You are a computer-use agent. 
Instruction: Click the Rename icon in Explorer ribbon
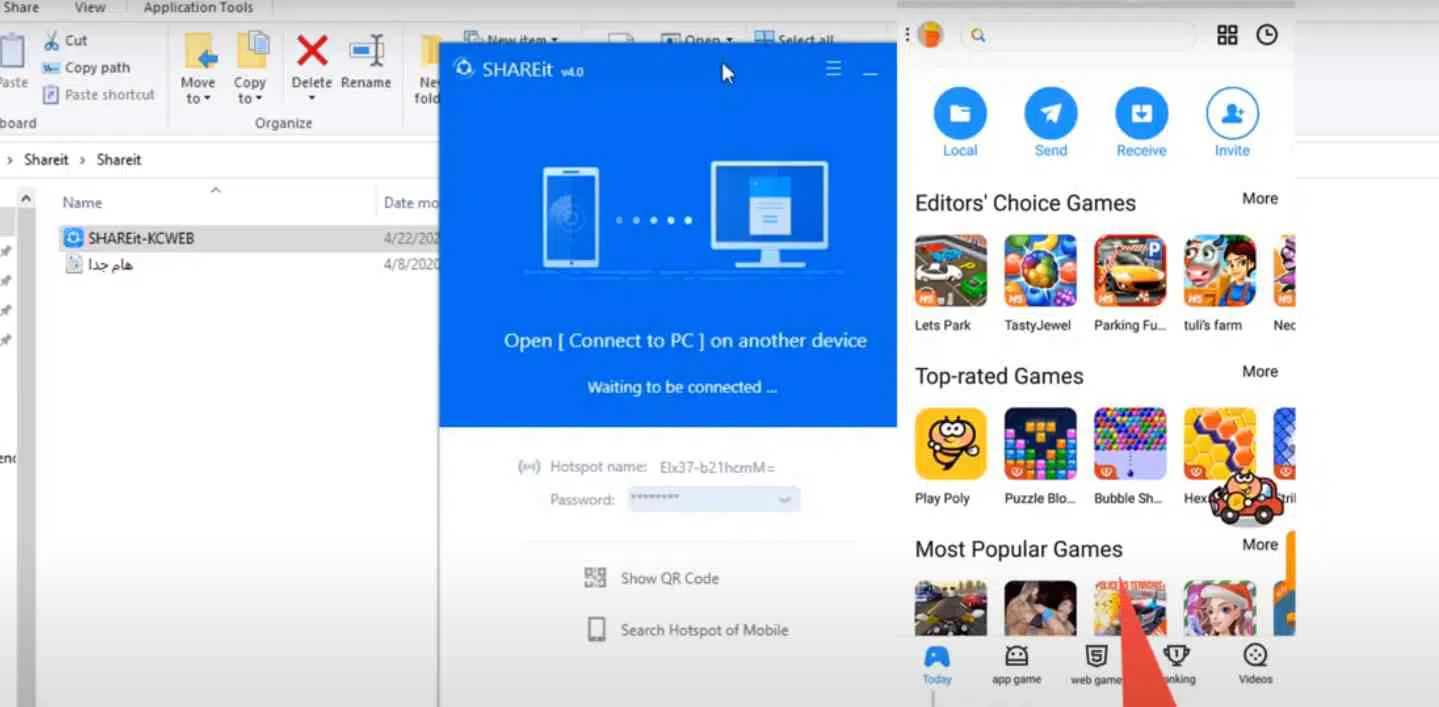pos(366,50)
